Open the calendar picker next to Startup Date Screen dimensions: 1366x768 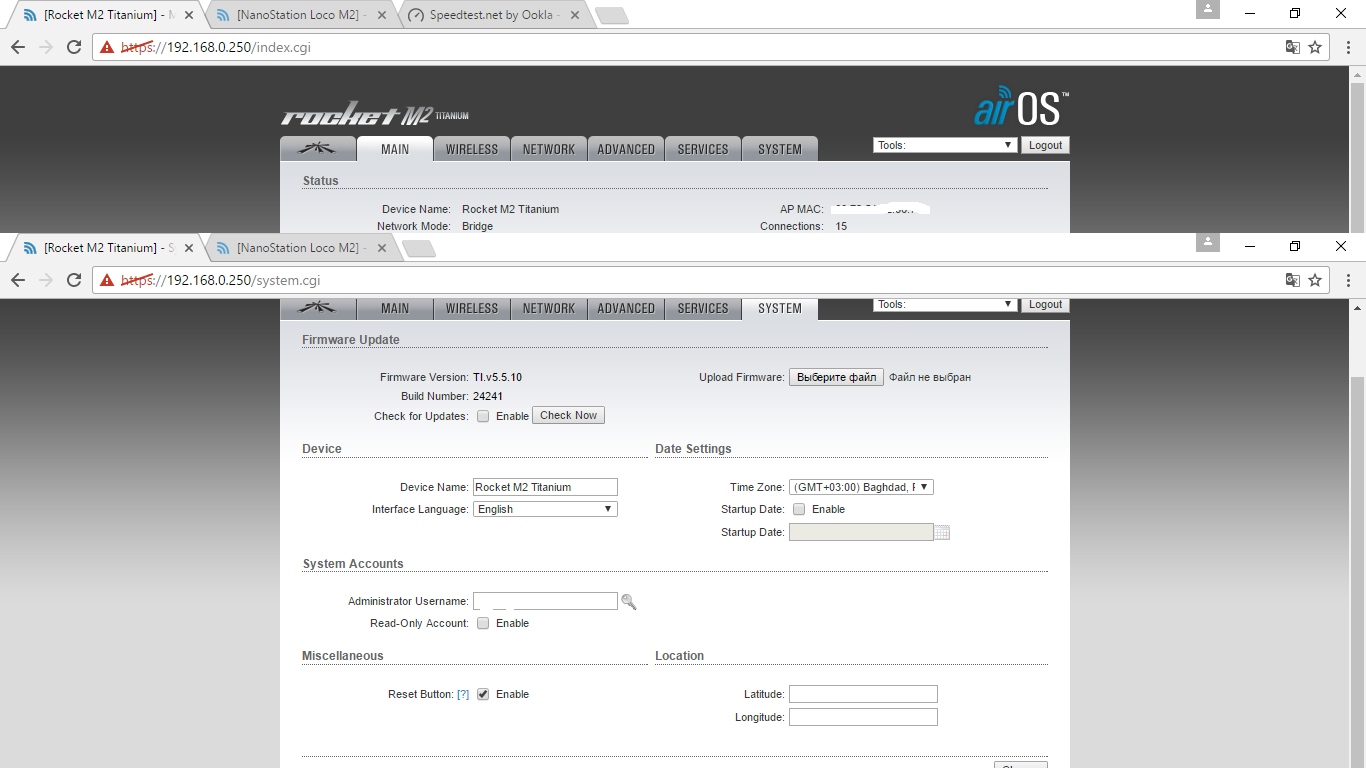click(942, 532)
